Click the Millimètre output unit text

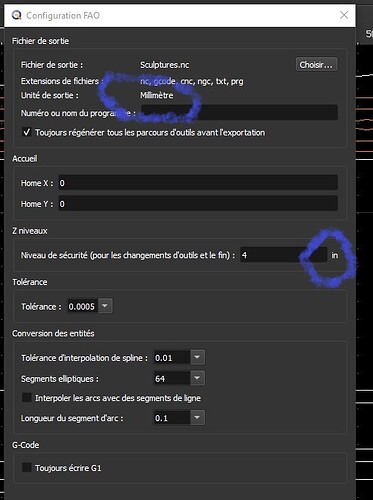click(x=156, y=95)
